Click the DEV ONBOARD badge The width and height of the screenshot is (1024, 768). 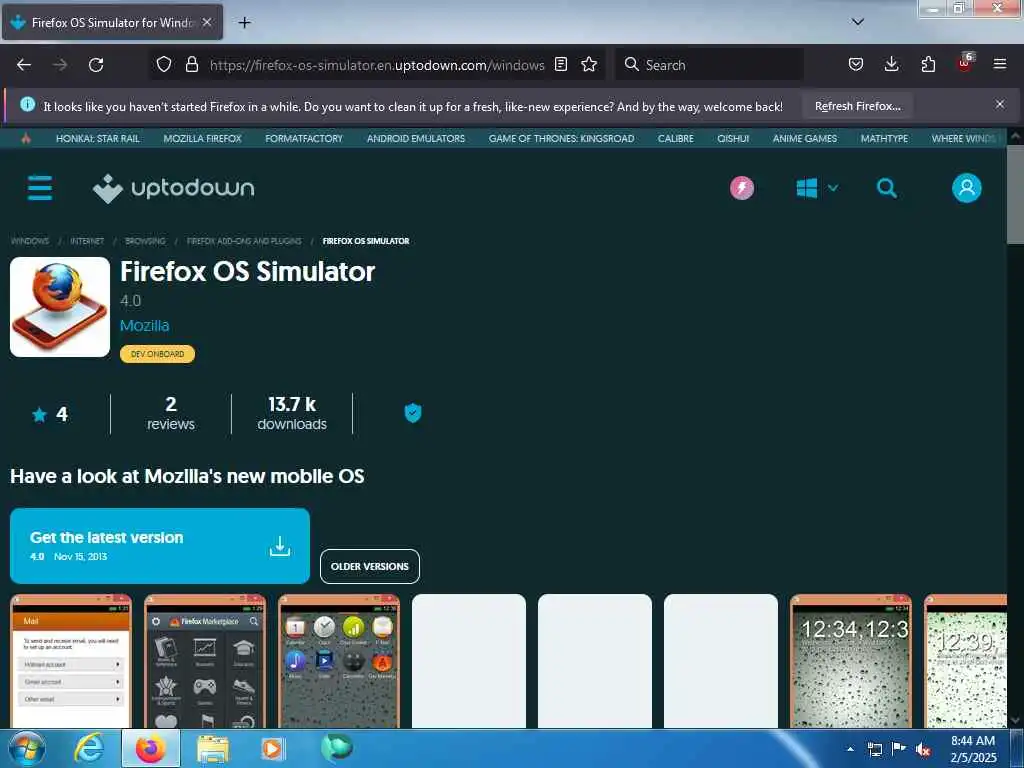pos(157,354)
